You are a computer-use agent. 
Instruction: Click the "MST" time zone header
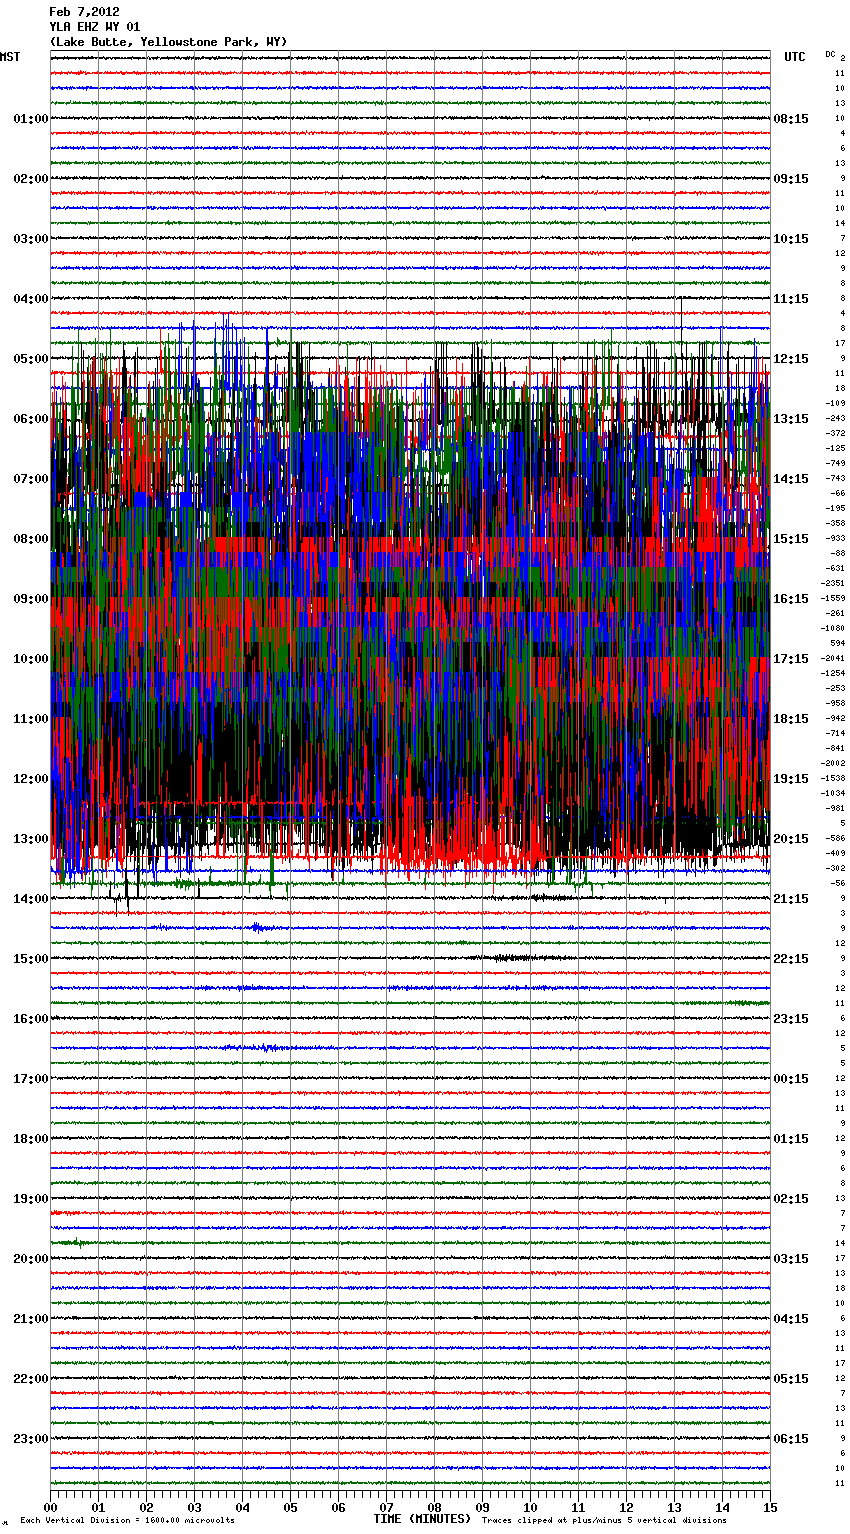tap(10, 57)
